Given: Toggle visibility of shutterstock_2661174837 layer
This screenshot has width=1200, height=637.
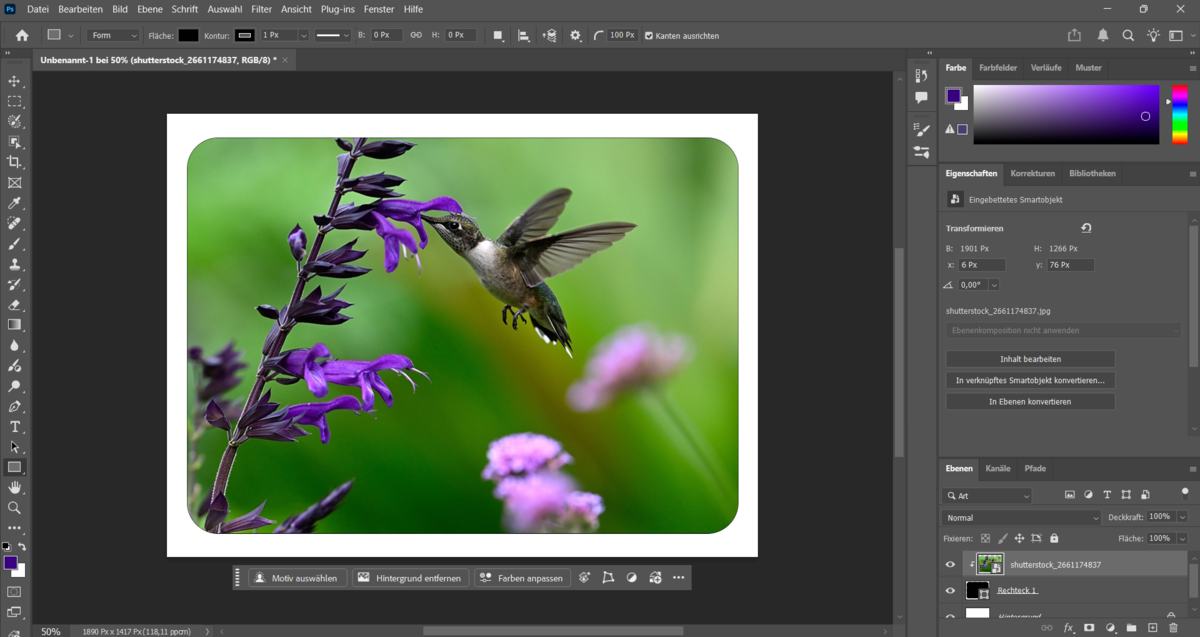Looking at the screenshot, I should pyautogui.click(x=950, y=564).
